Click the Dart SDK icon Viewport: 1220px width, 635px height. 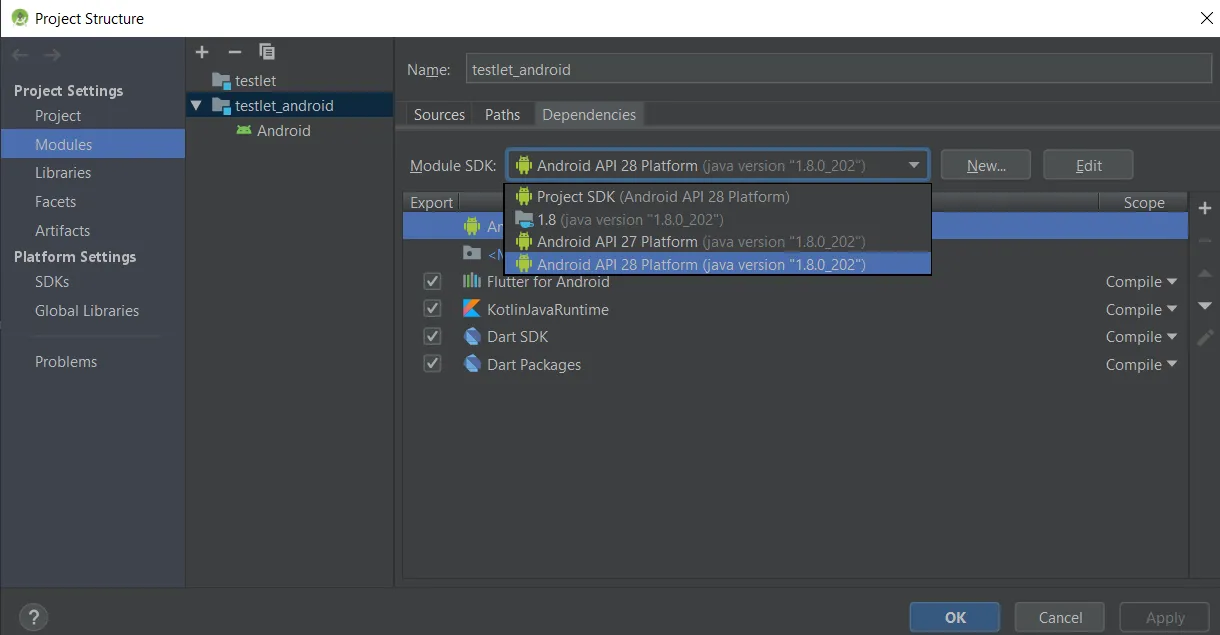pos(472,336)
